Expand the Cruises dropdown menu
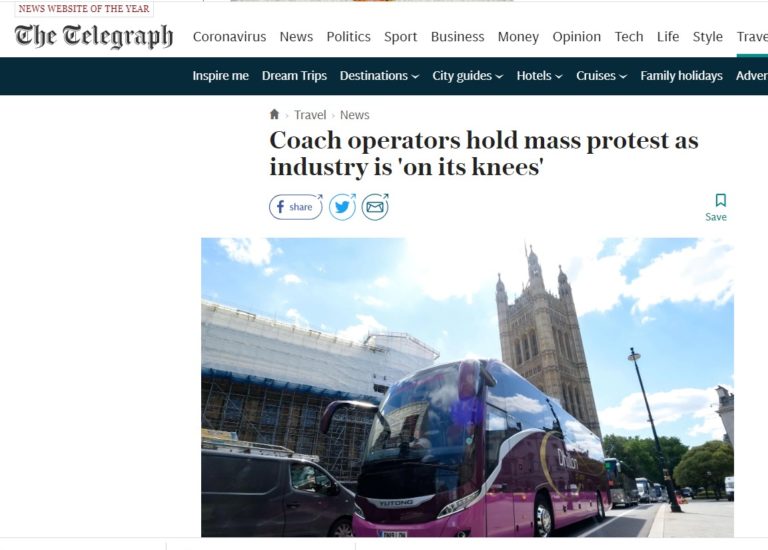This screenshot has width=768, height=550. 601,76
